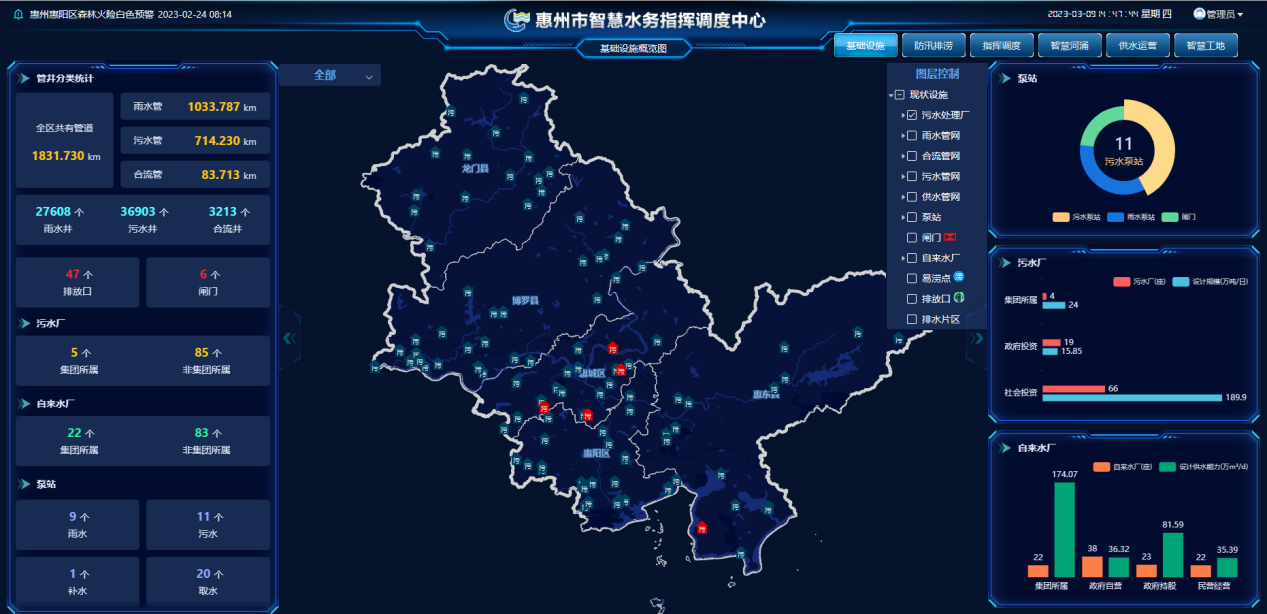Image resolution: width=1267 pixels, height=614 pixels.
Task: Toggle the 雨水泵站 blue legend swatch
Action: click(1114, 216)
